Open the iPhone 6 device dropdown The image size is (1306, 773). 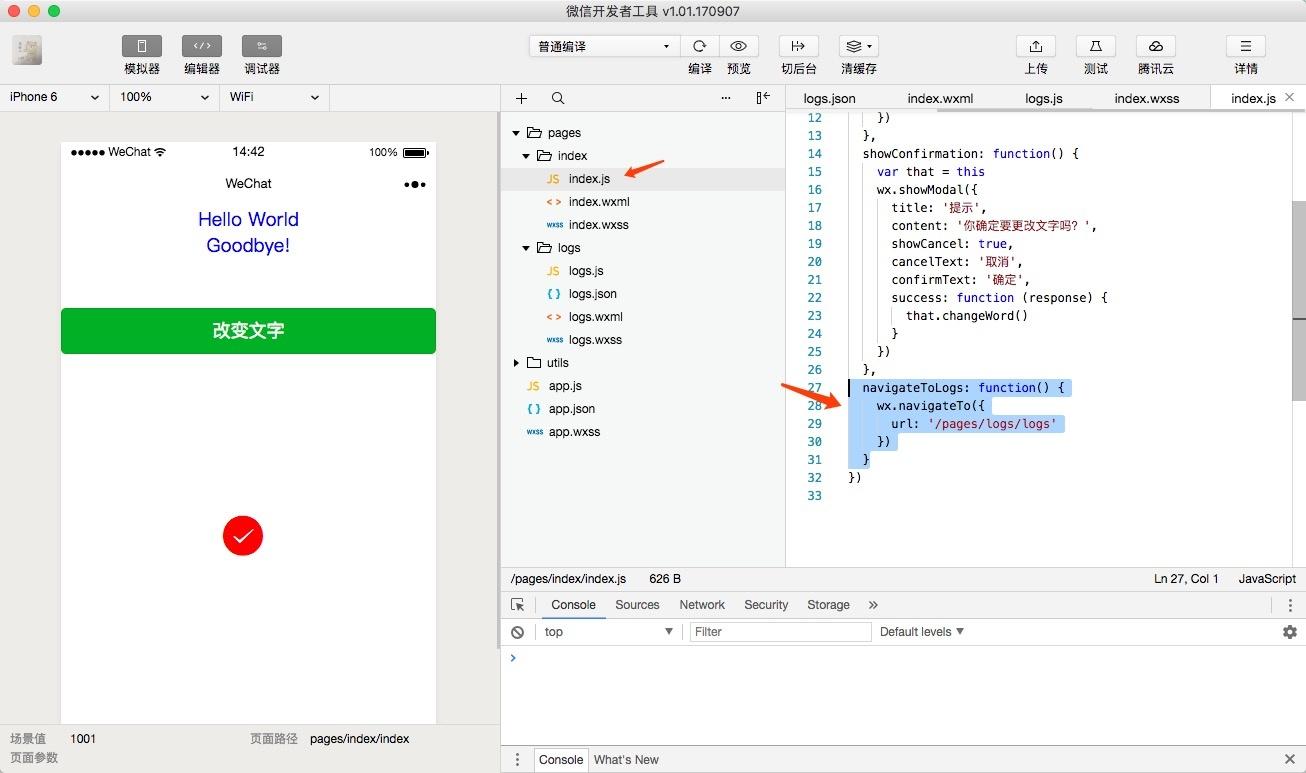point(54,97)
